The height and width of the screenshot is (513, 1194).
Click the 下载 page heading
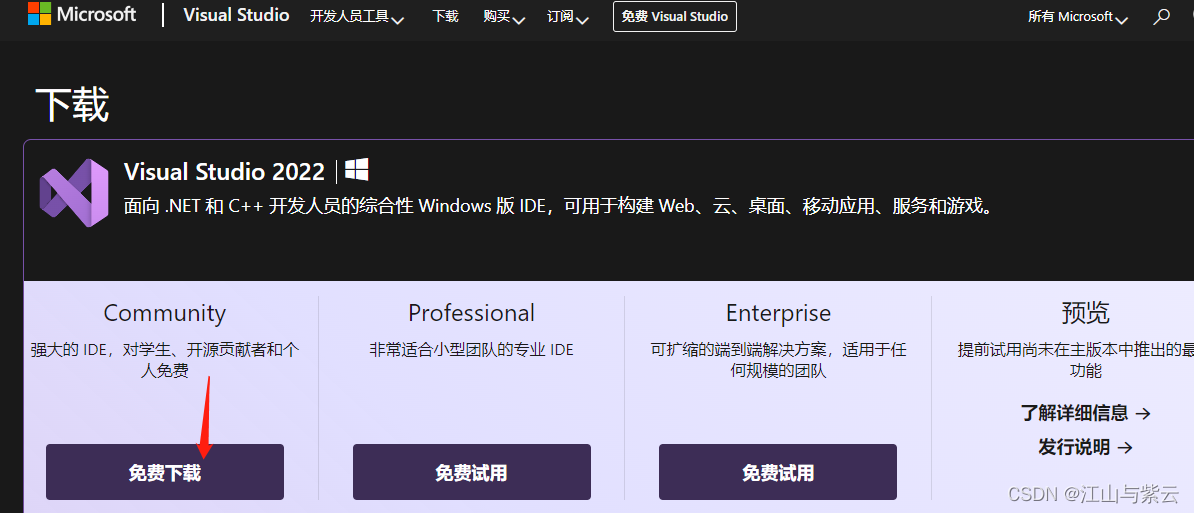(x=72, y=105)
